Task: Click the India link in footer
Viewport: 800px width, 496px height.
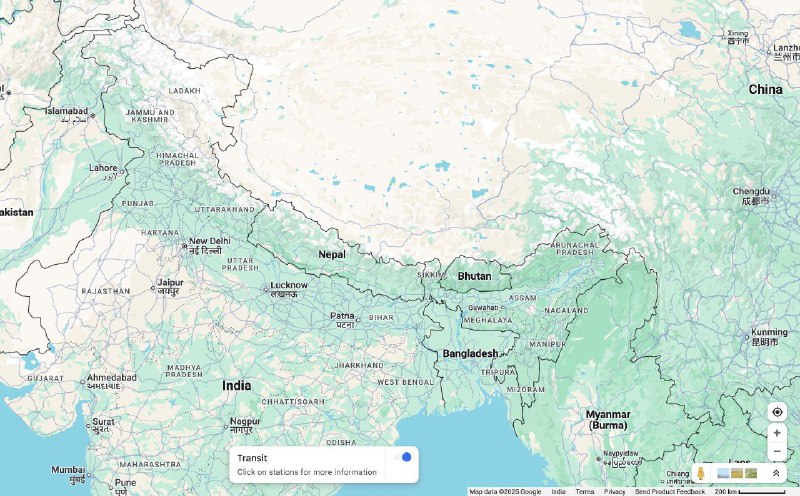Action: tap(558, 492)
